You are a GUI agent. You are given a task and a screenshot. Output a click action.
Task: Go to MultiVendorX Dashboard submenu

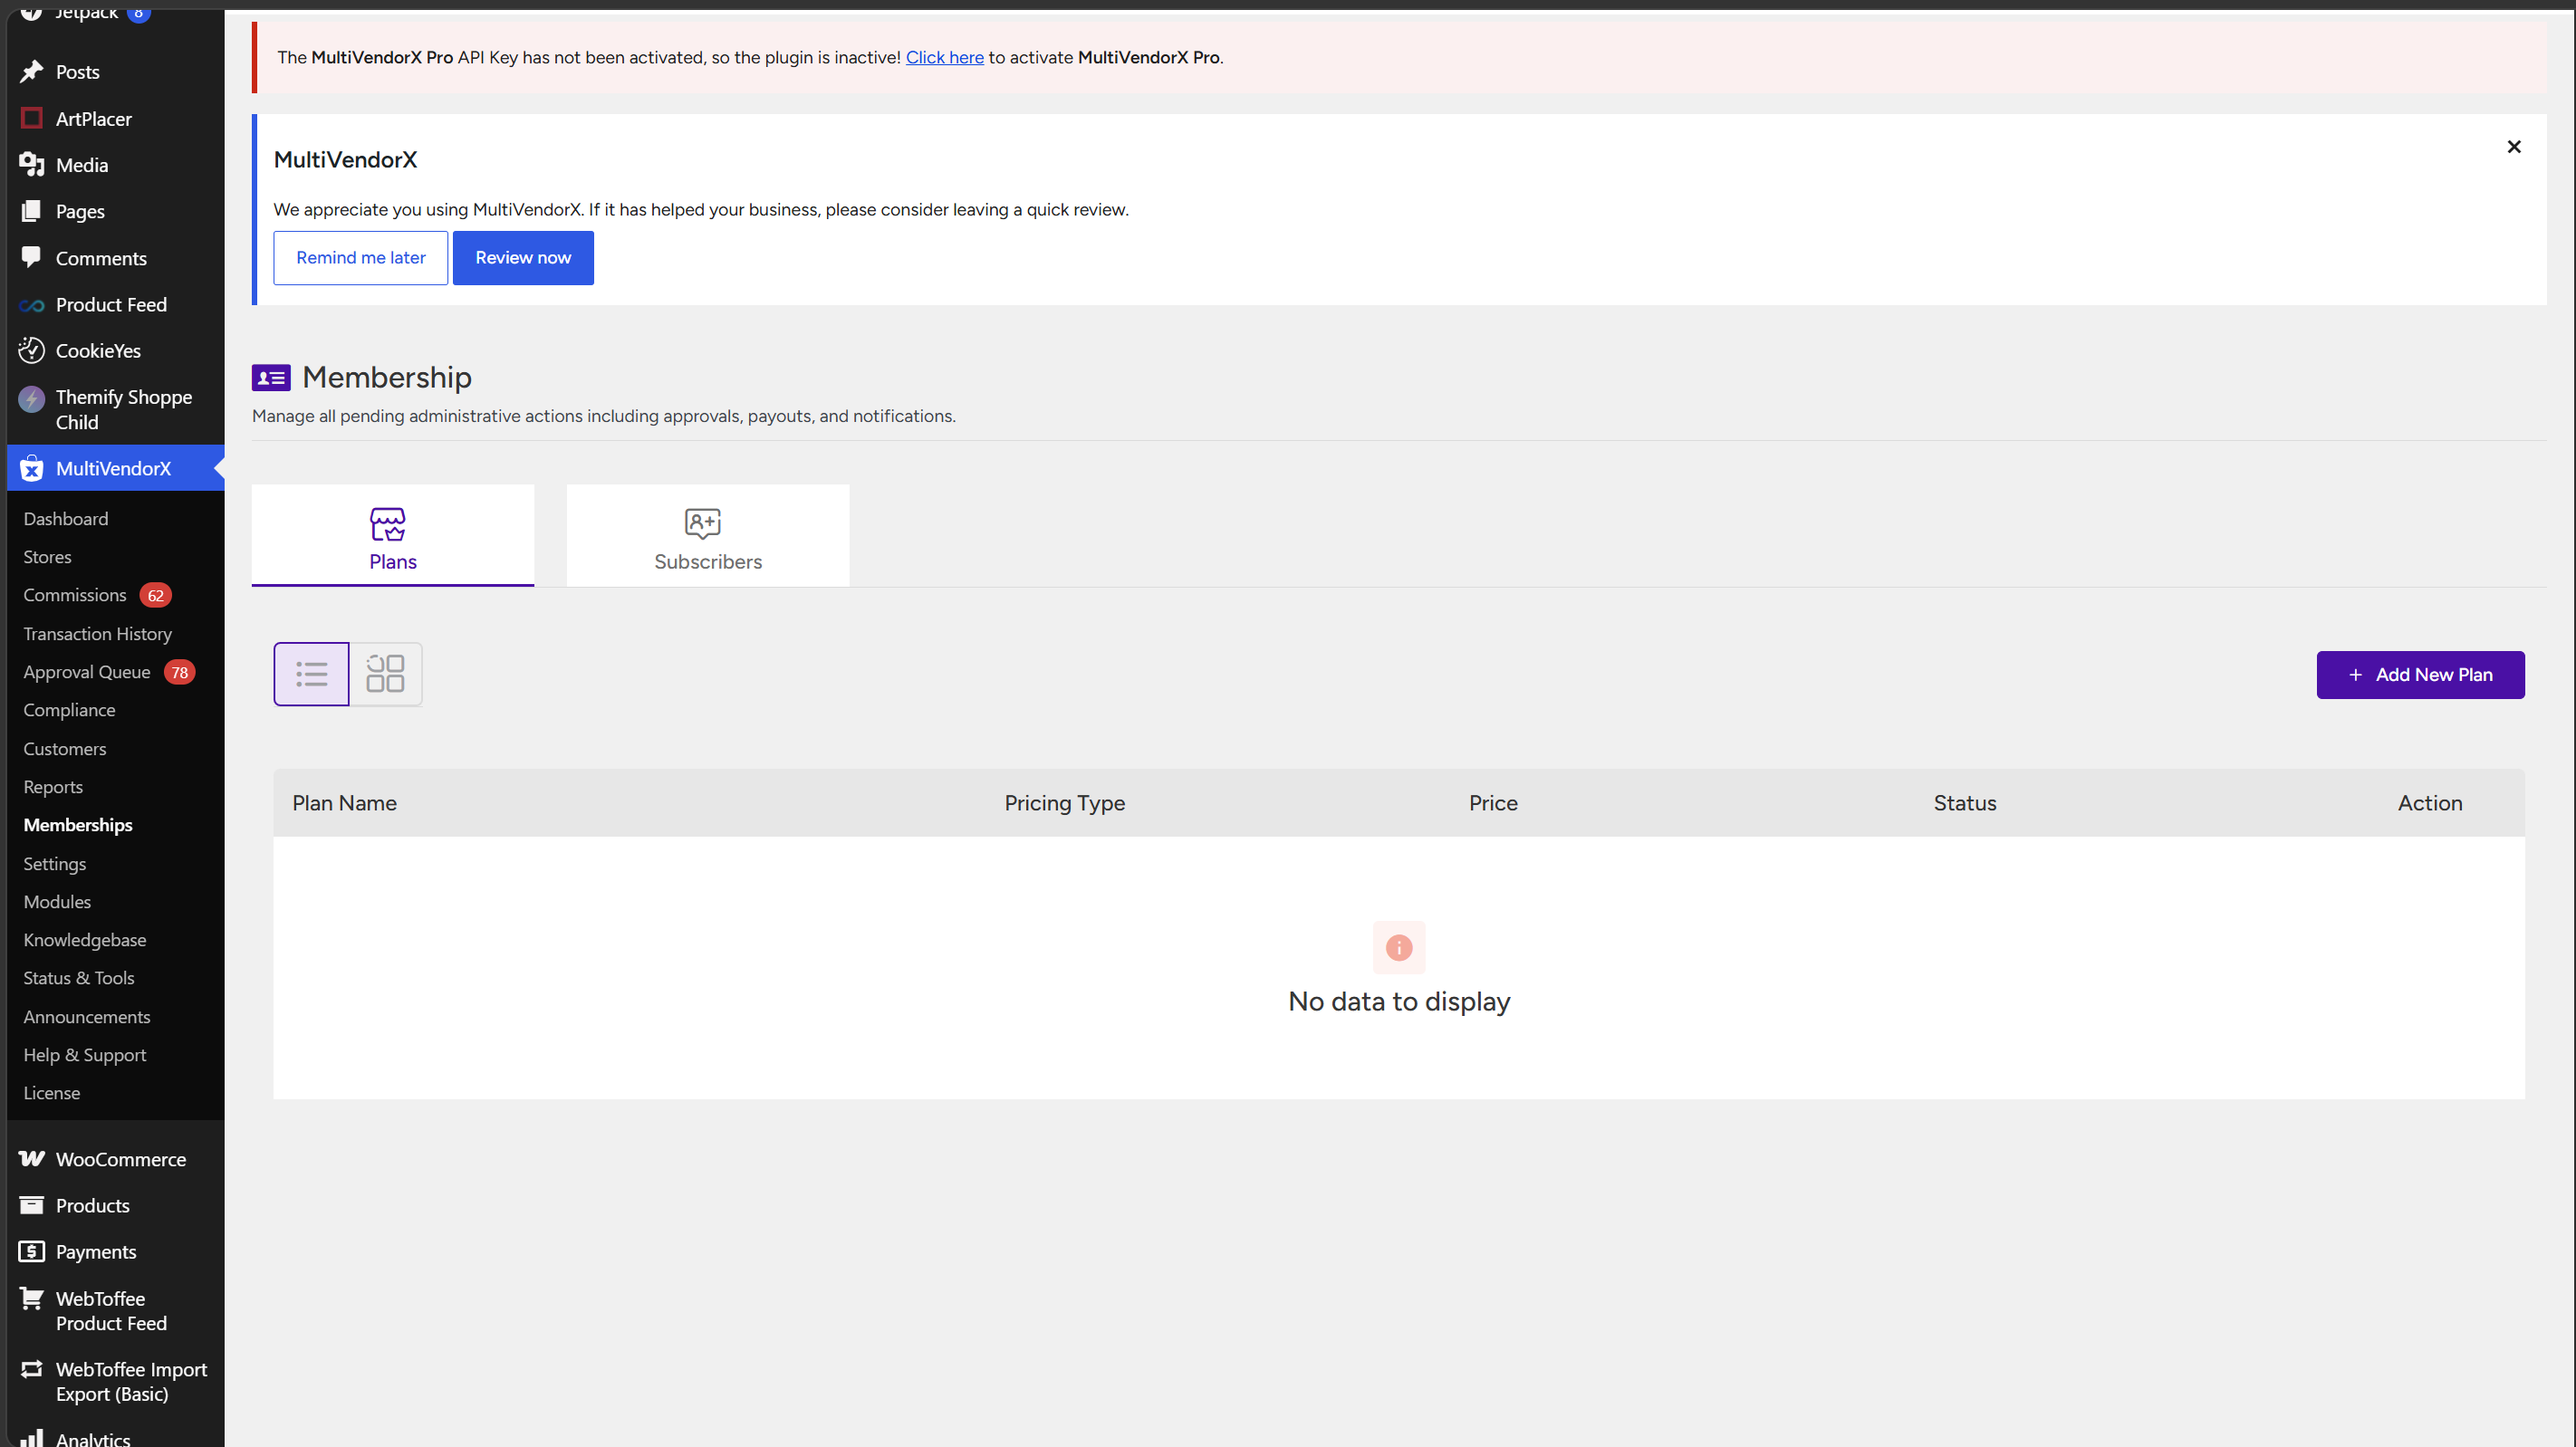coord(66,519)
